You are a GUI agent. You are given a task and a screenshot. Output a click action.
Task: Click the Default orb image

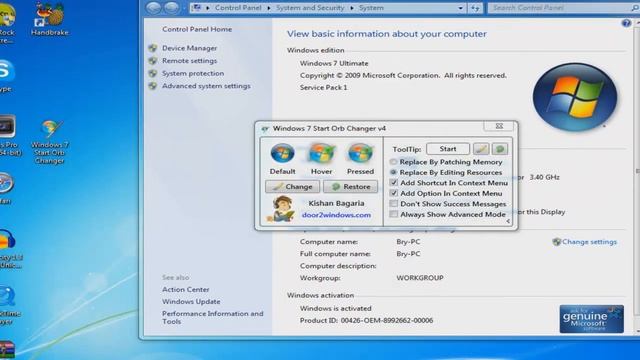pos(282,153)
